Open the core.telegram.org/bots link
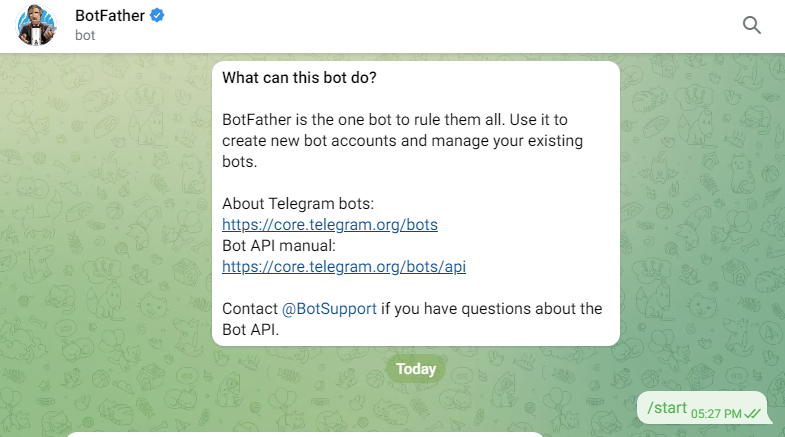785x437 pixels. point(330,224)
